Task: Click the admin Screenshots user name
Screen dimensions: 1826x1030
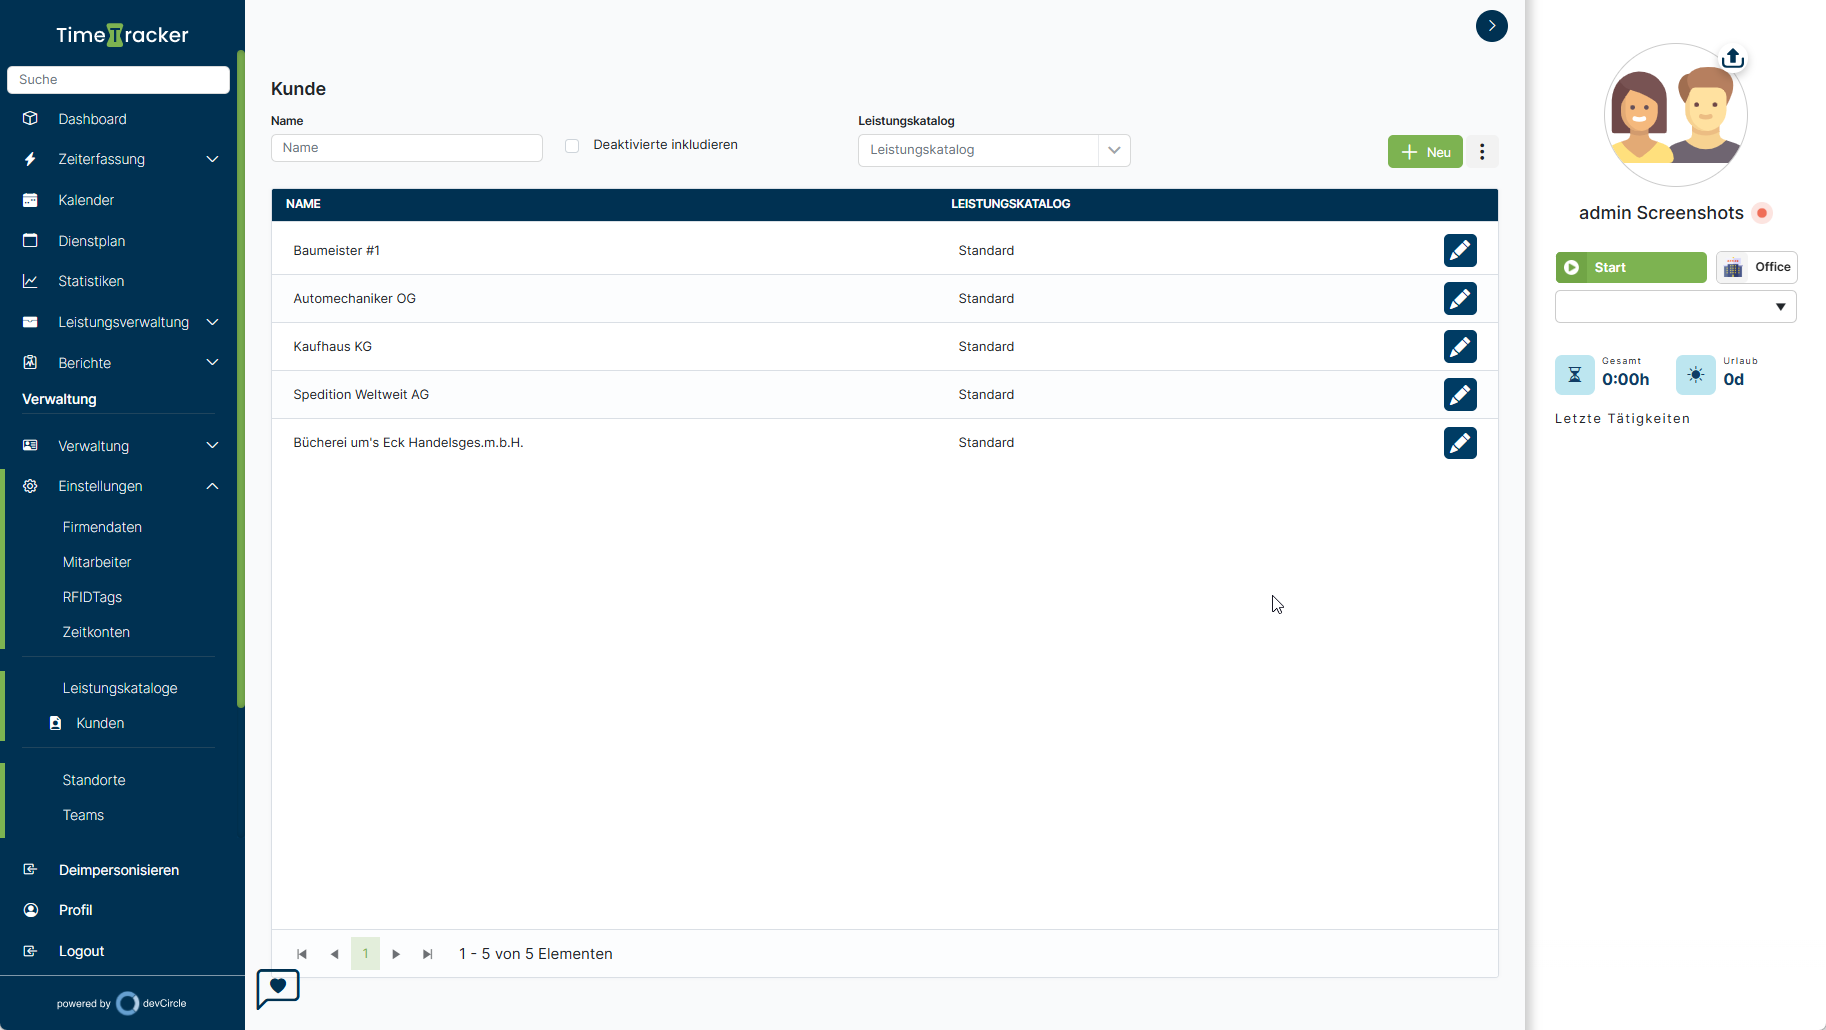Action: (x=1661, y=213)
